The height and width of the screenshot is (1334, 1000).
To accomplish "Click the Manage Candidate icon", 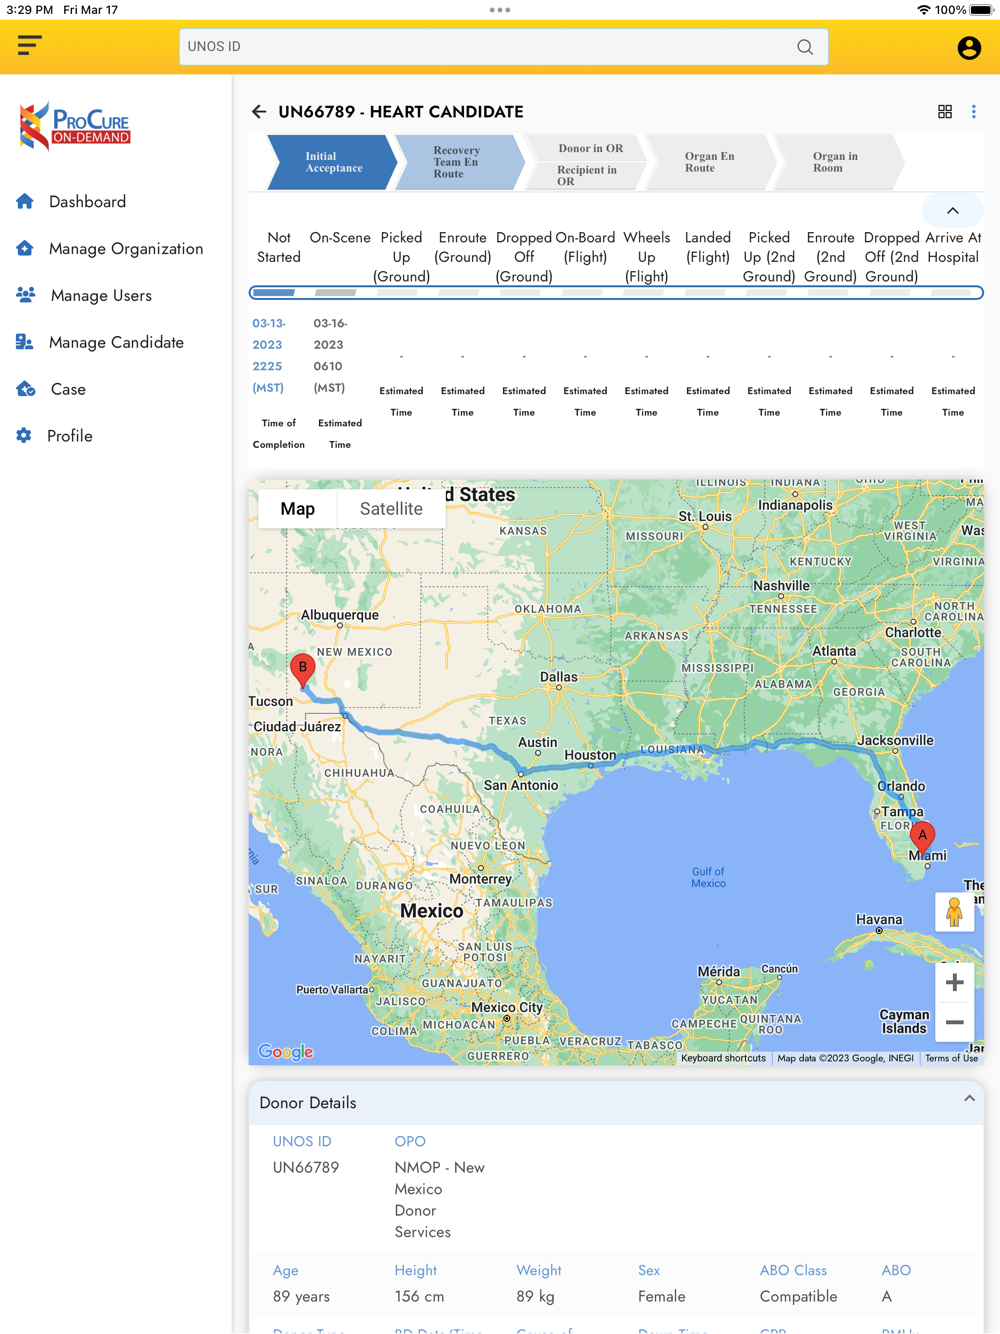I will click(25, 342).
